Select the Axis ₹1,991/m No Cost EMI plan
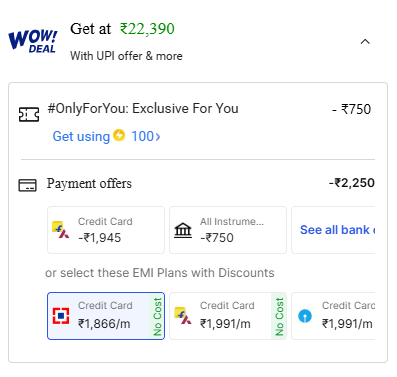Viewport: 397px width, 377px height. (x=228, y=316)
